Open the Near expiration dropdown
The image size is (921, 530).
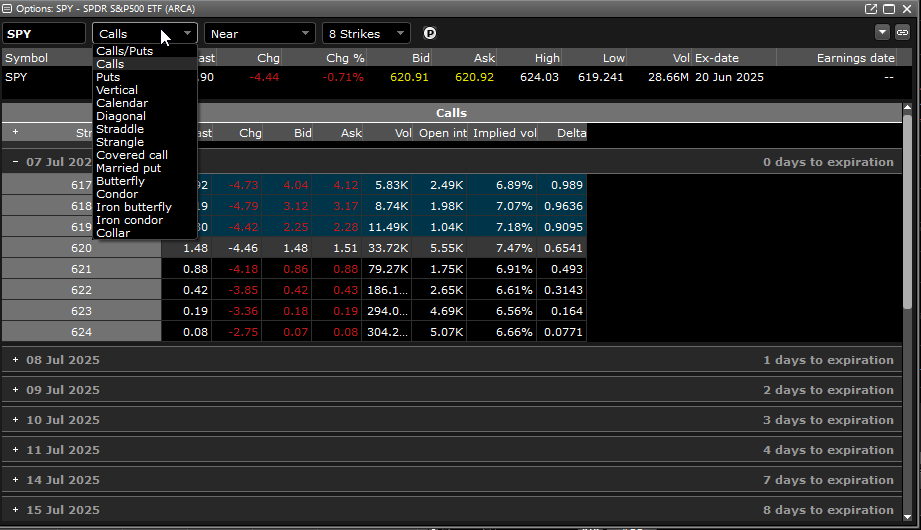[260, 33]
